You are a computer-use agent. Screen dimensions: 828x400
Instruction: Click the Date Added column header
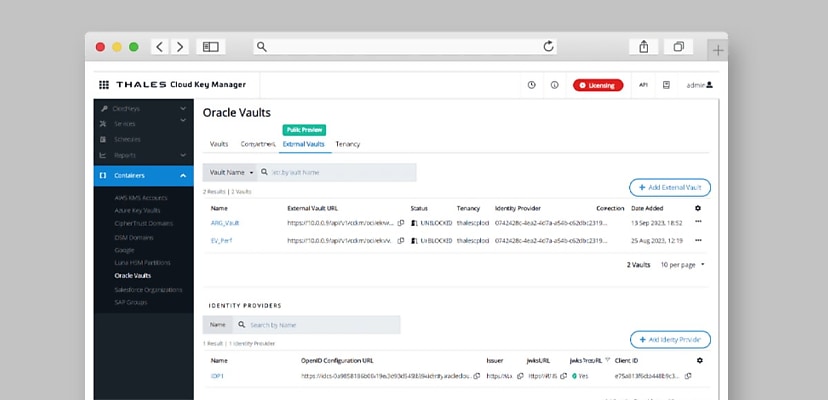(647, 208)
